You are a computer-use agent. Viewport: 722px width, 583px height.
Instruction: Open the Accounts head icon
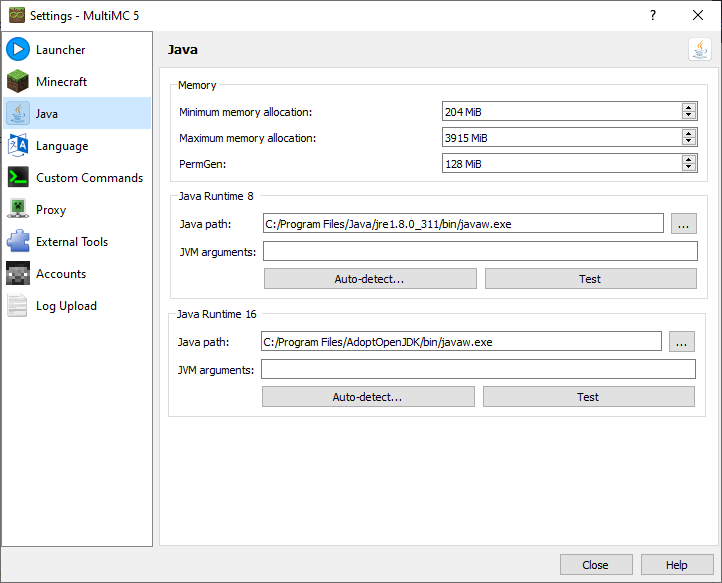point(18,274)
